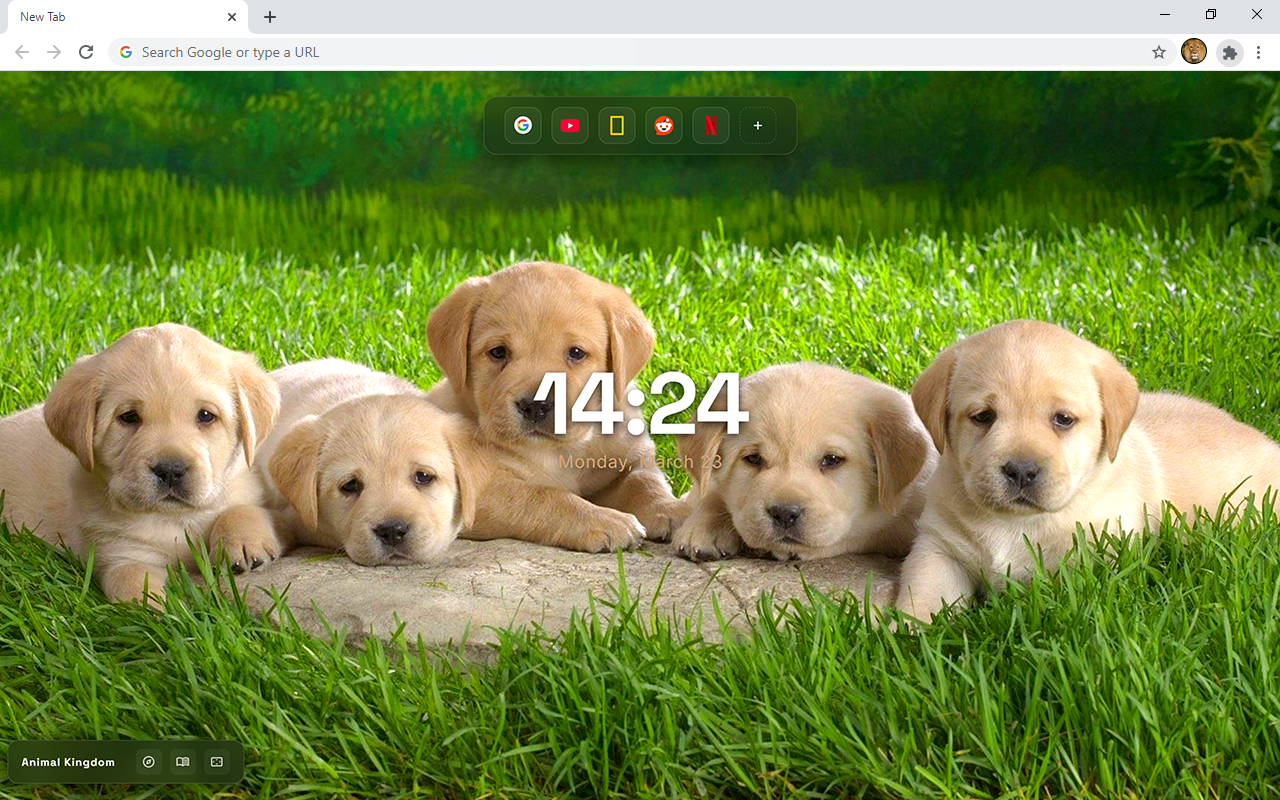Close the New Tab tab
The image size is (1280, 800).
[x=232, y=17]
